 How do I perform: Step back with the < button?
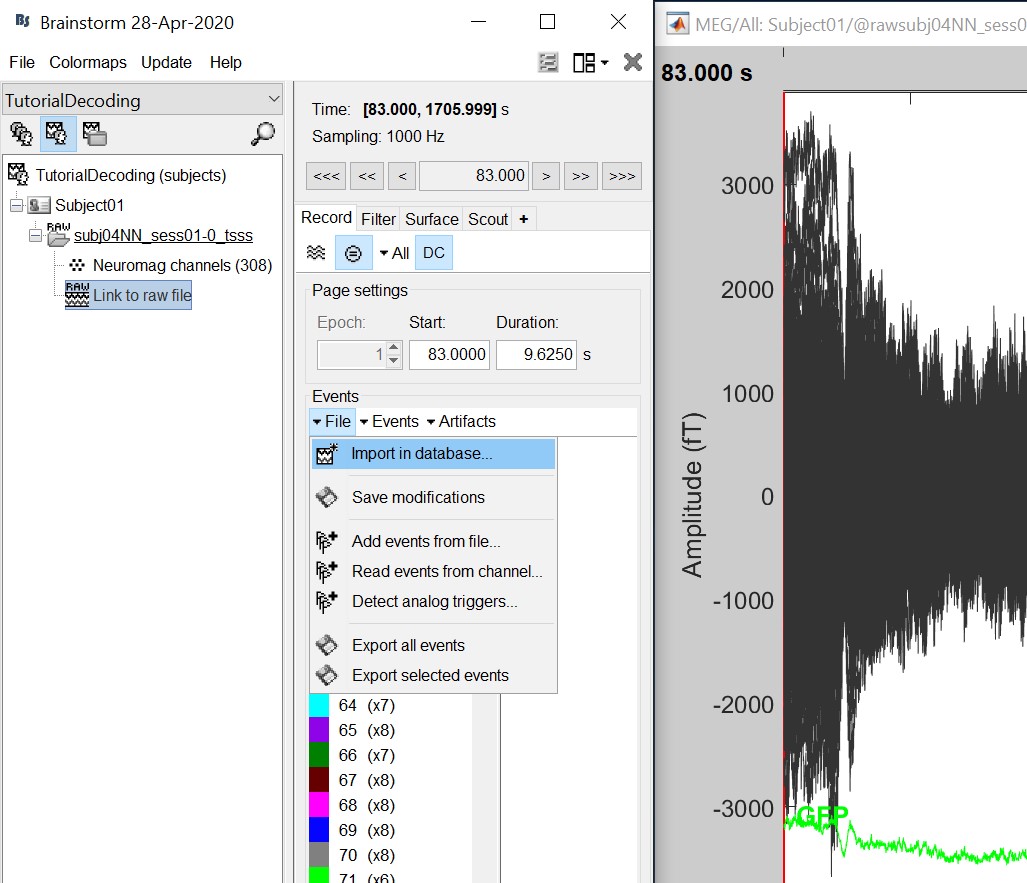(401, 176)
